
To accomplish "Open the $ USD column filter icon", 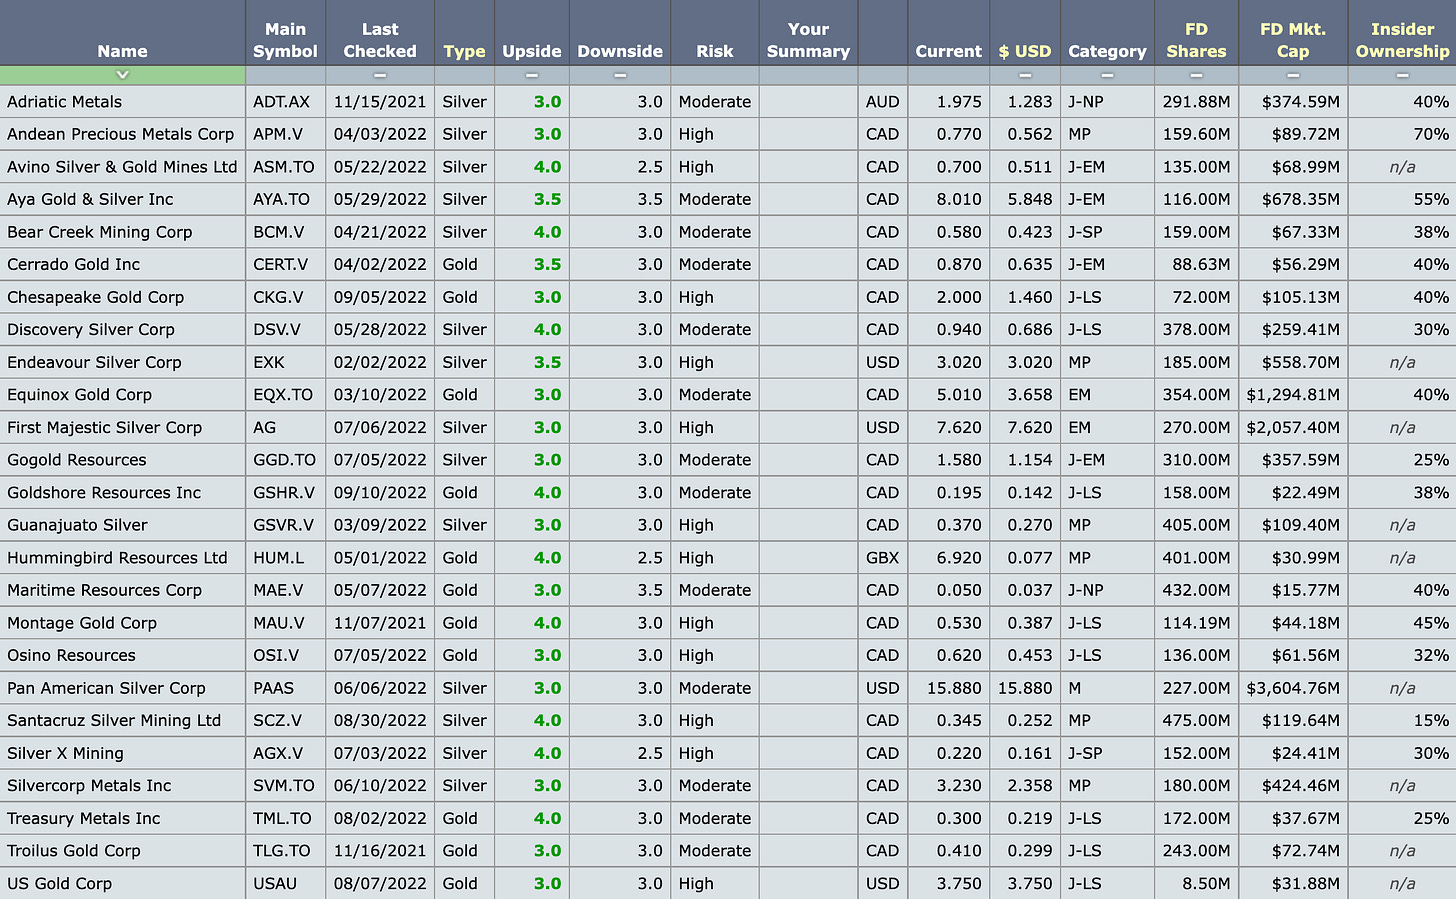I will click(x=1025, y=75).
